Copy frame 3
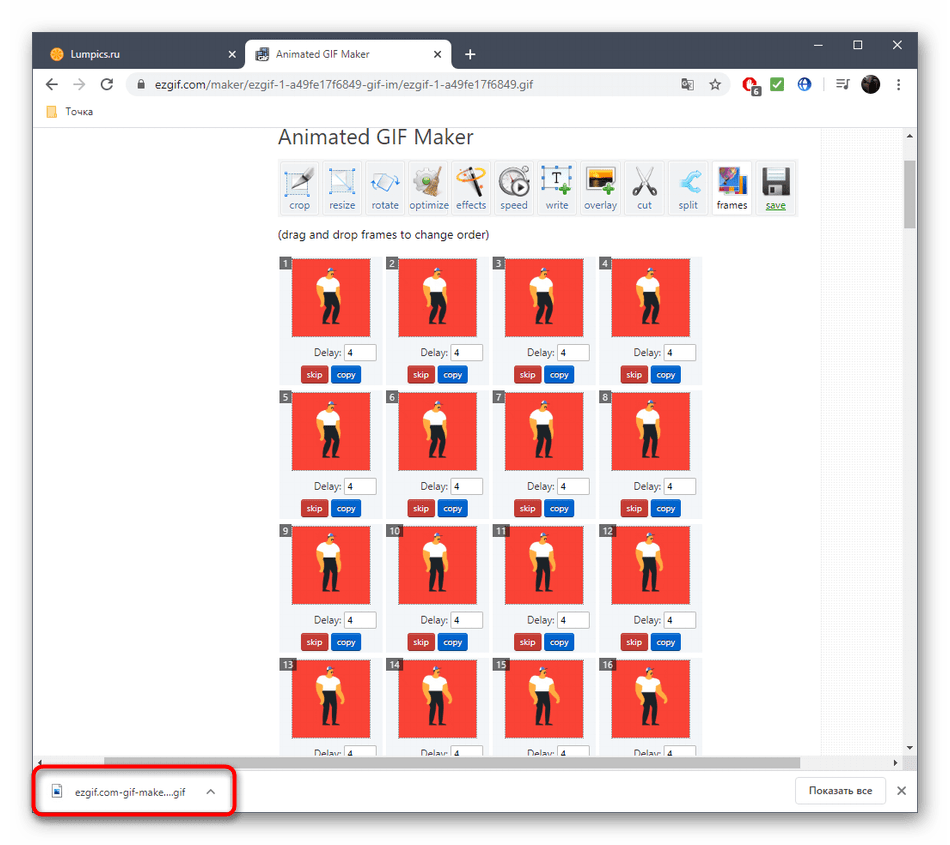Screen dimensions: 950x845 pyautogui.click(x=559, y=375)
